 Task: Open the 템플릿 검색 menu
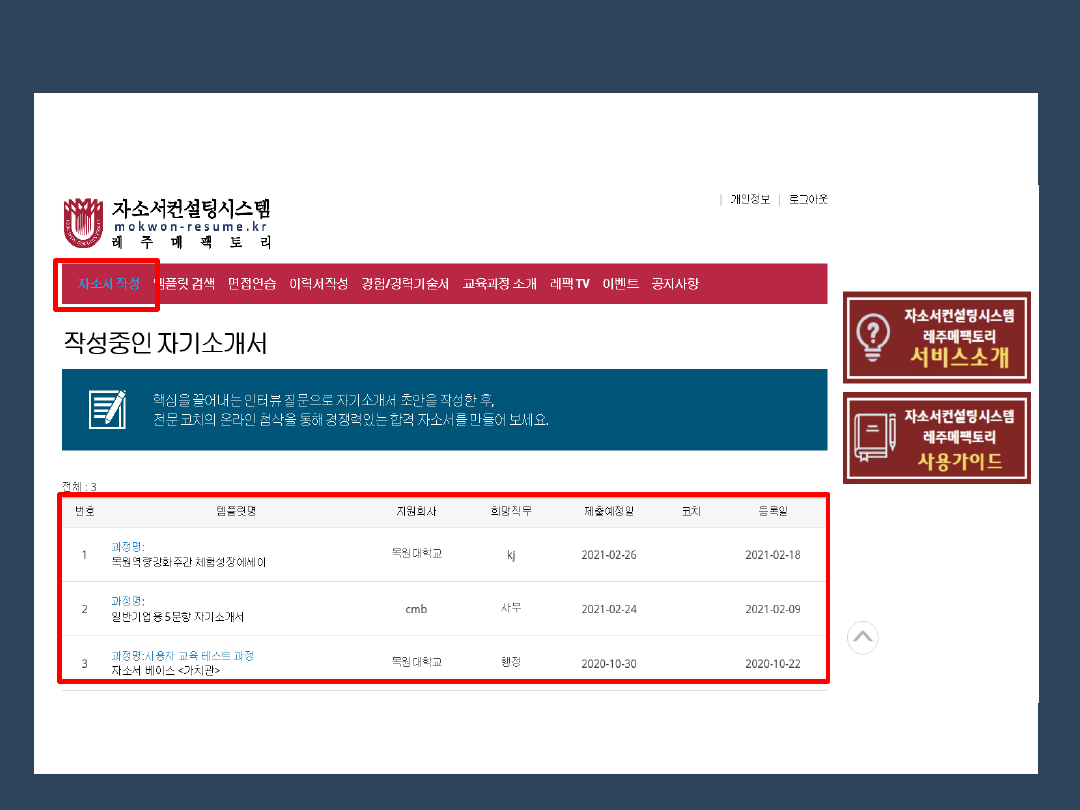[x=184, y=284]
